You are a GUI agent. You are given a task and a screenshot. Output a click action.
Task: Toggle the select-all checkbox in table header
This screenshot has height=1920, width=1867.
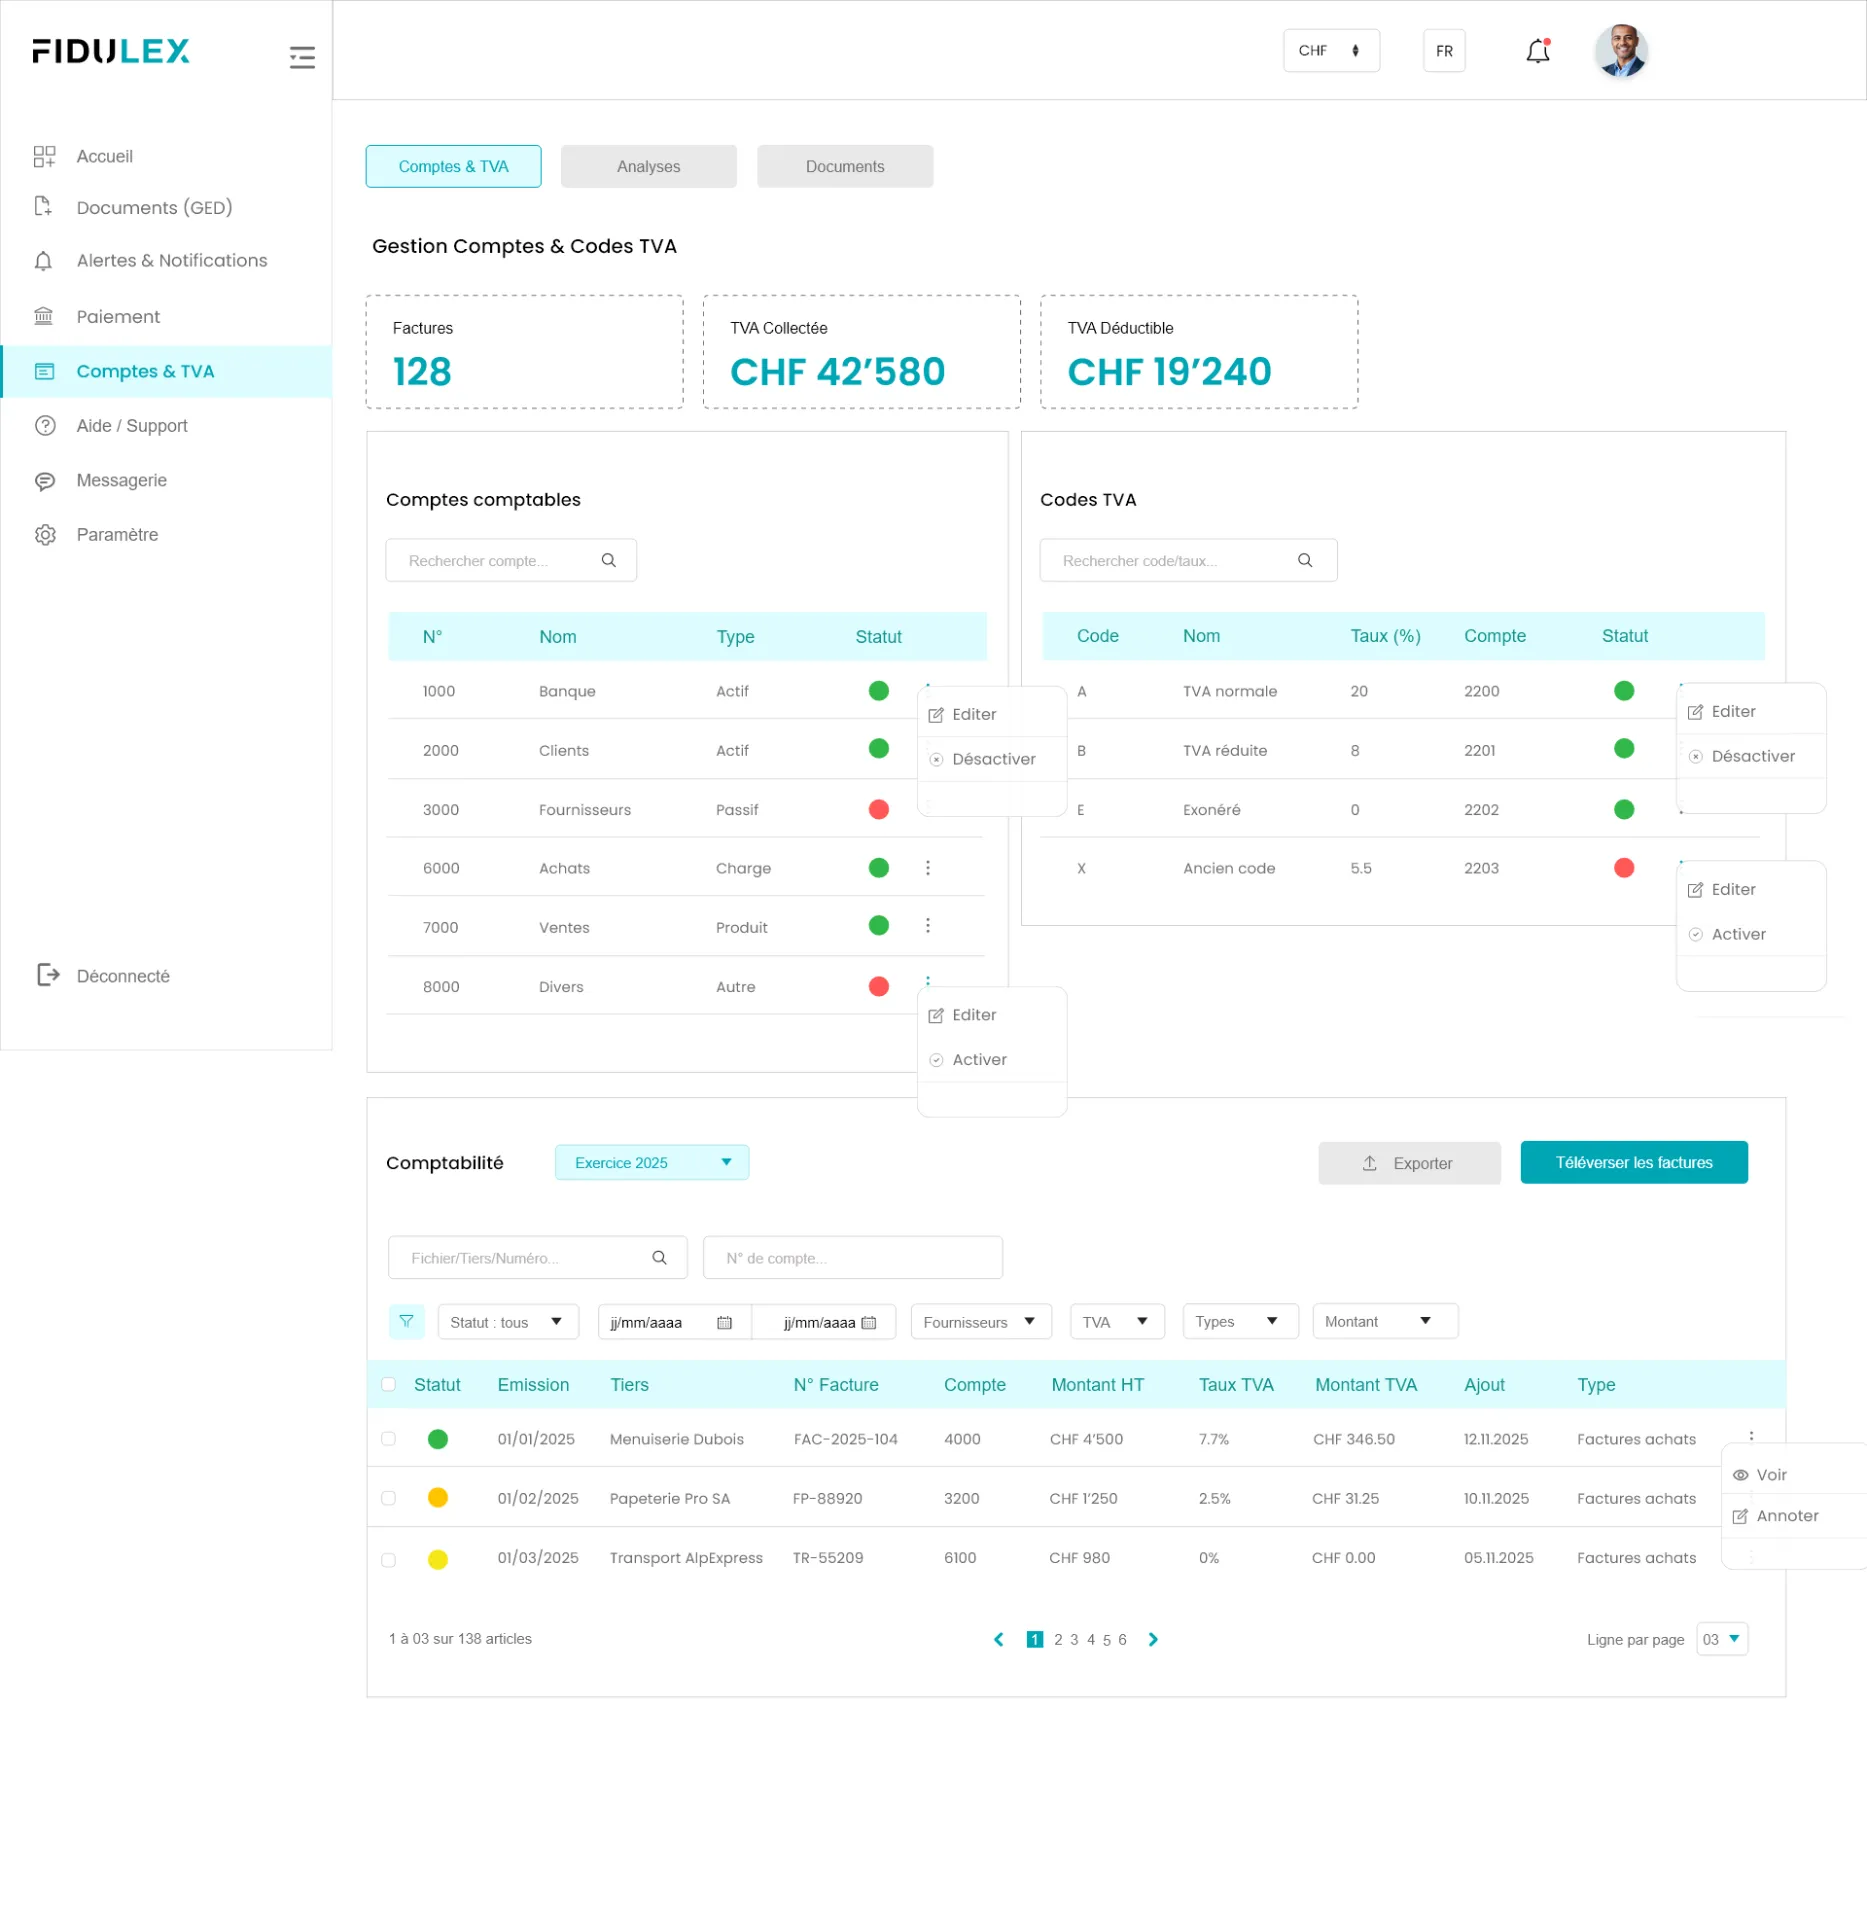tap(388, 1384)
